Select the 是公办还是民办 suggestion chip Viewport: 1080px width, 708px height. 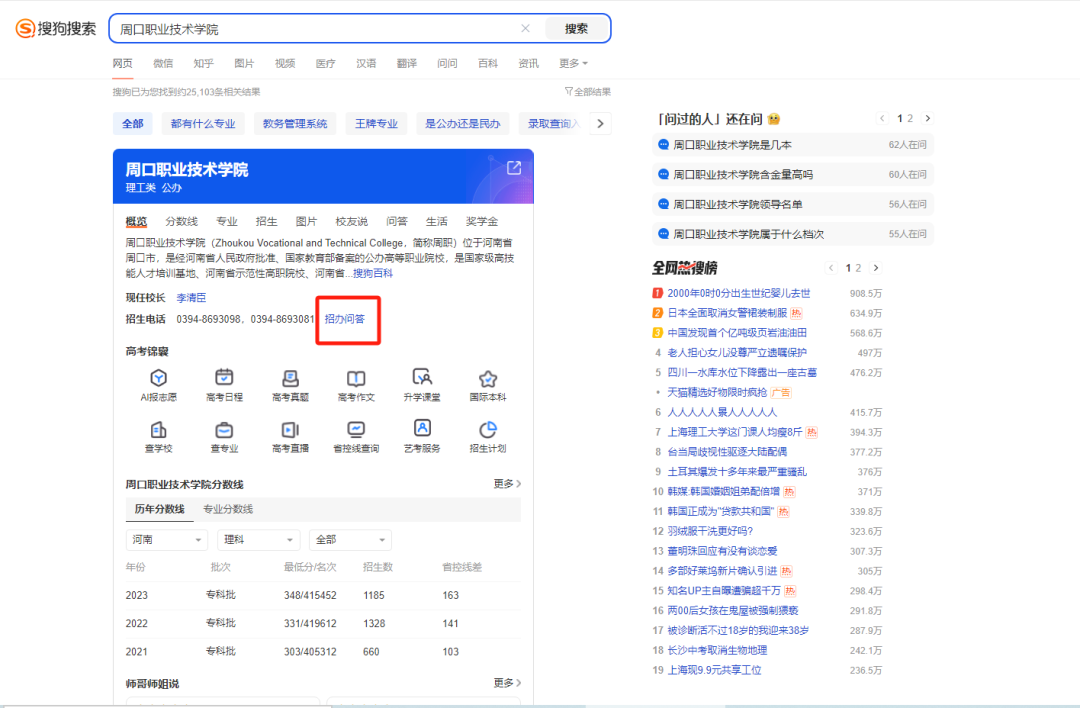(463, 124)
